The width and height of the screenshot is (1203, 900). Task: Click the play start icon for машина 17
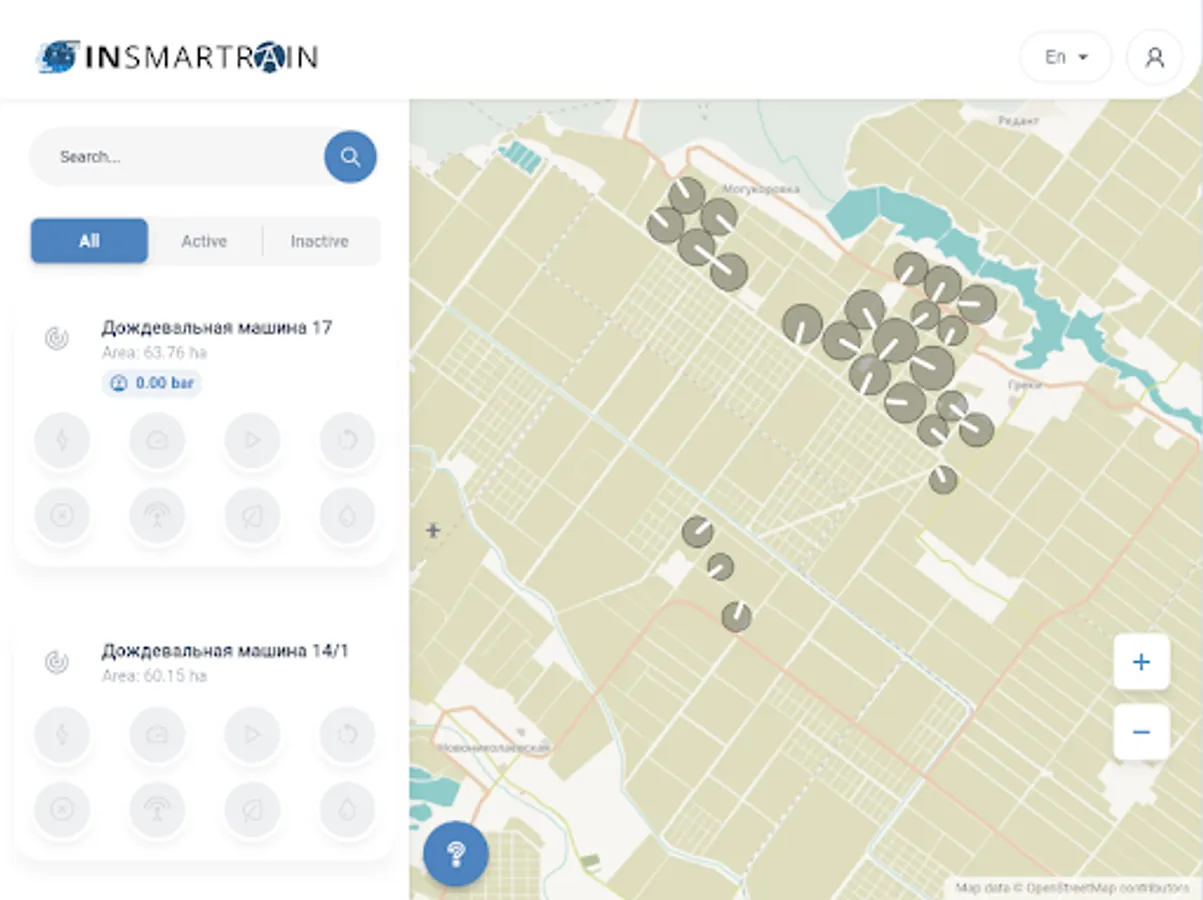252,440
